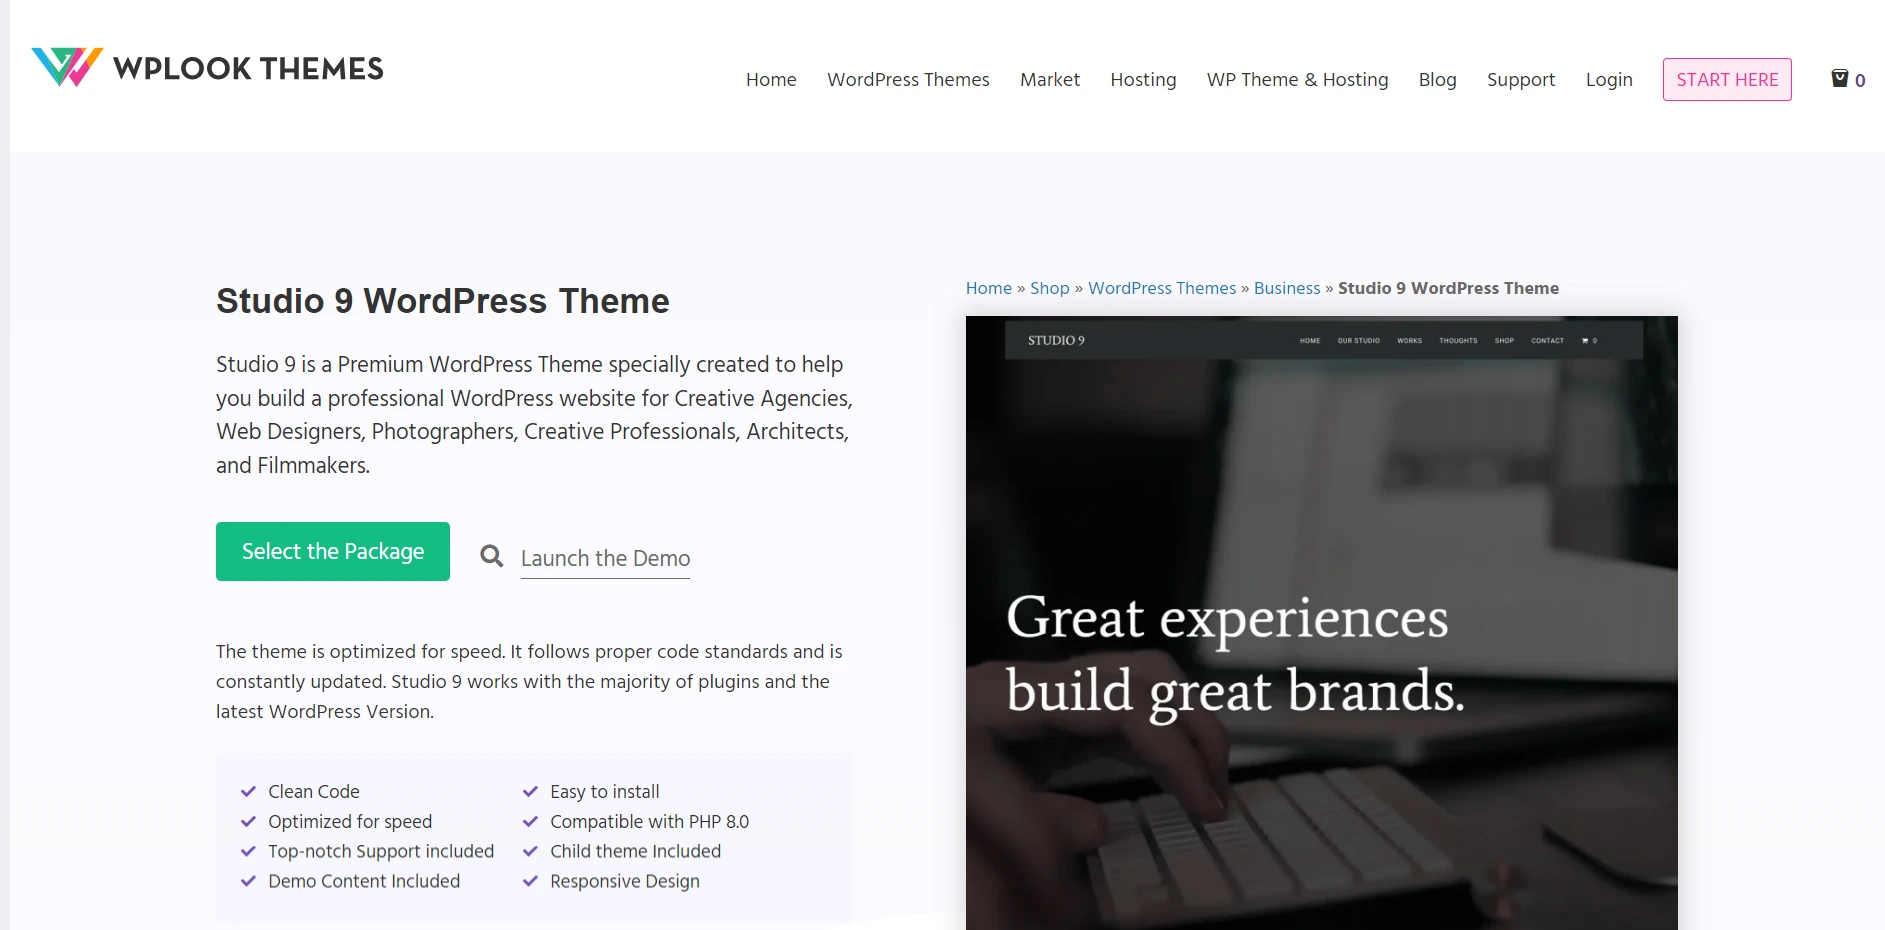
Task: Click the WPlook Themes logo icon
Action: pos(67,67)
